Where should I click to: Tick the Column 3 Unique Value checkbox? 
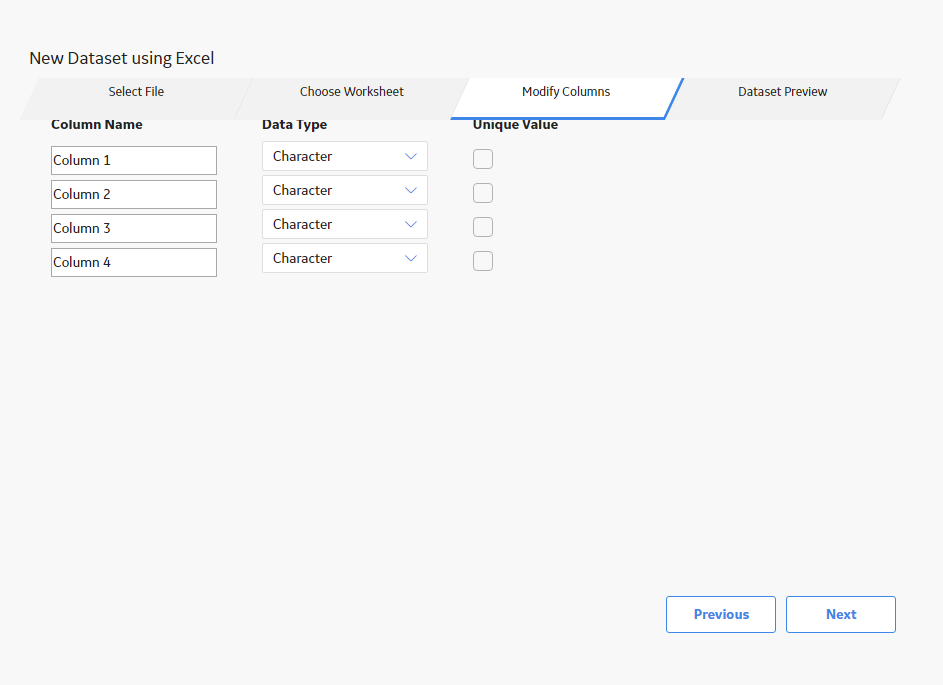[x=483, y=227]
